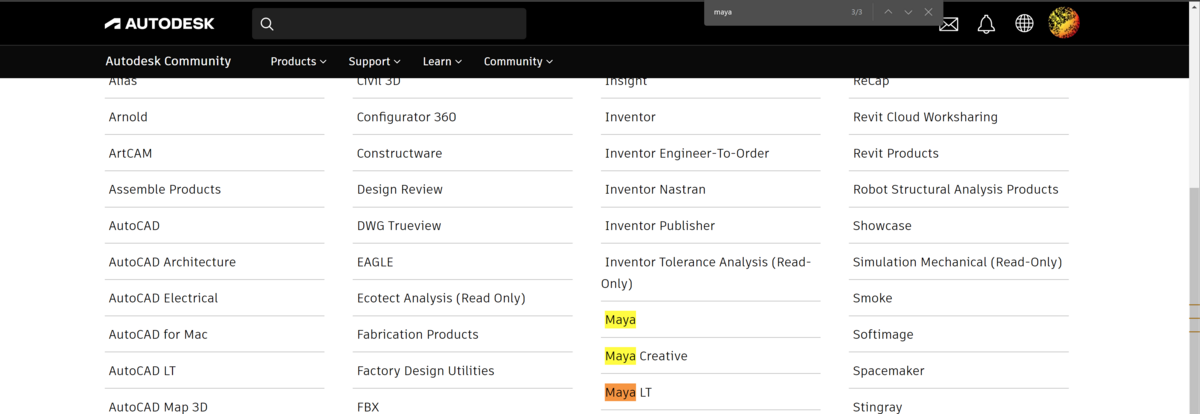
Task: Close the find bar
Action: [929, 12]
